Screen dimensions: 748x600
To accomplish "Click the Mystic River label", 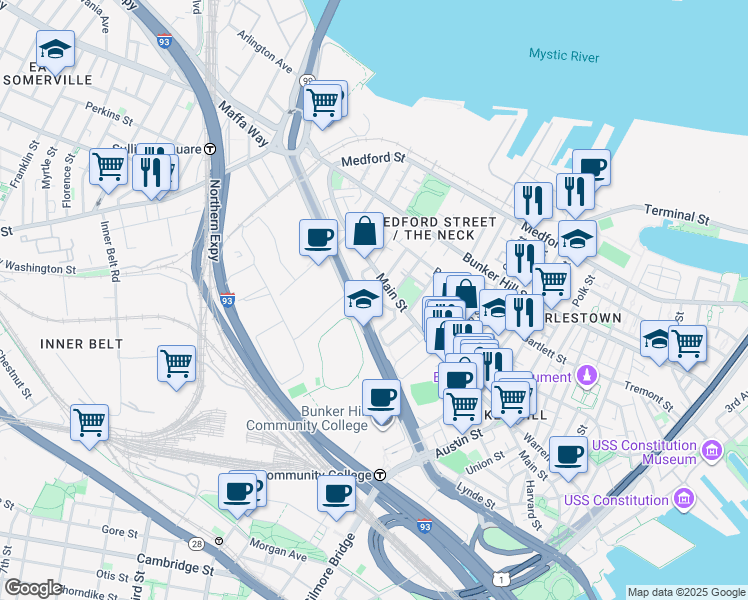I will [564, 55].
